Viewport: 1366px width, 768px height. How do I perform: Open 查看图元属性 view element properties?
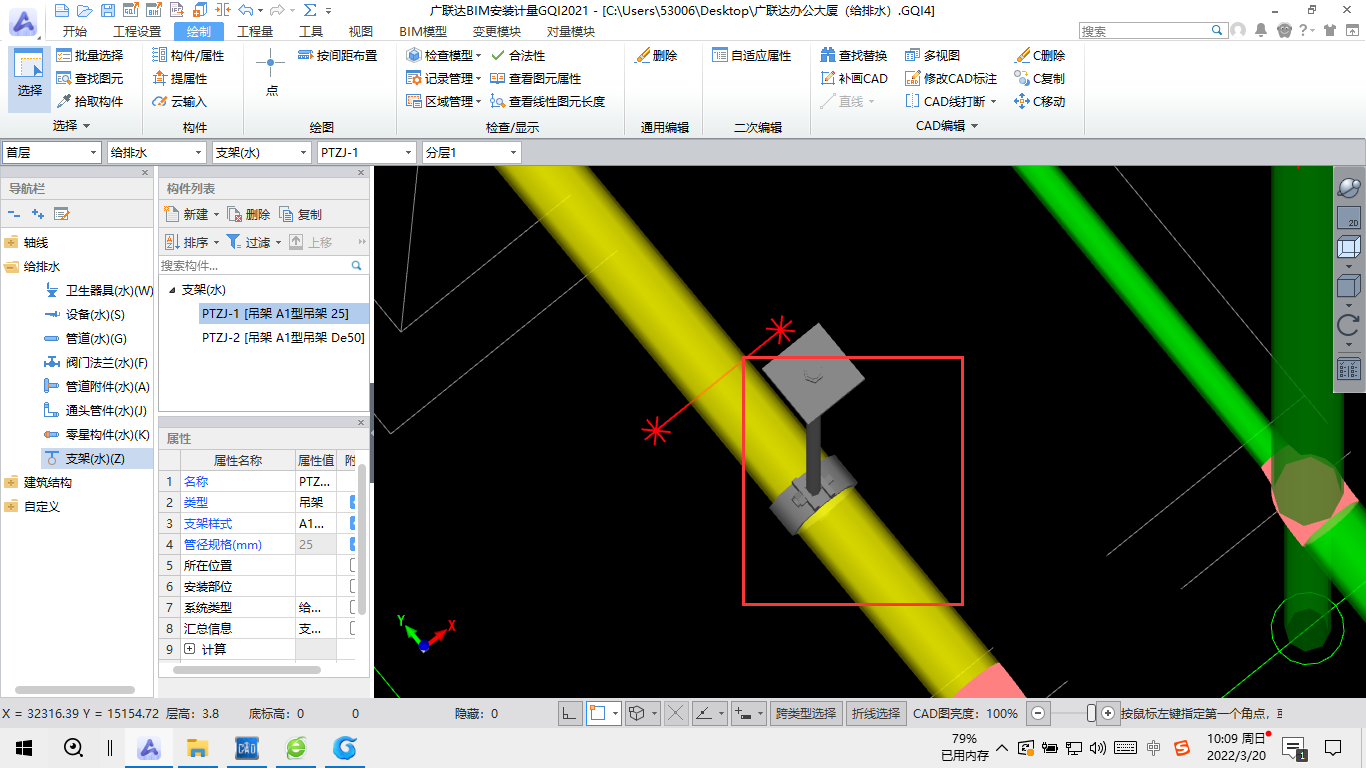pos(535,78)
